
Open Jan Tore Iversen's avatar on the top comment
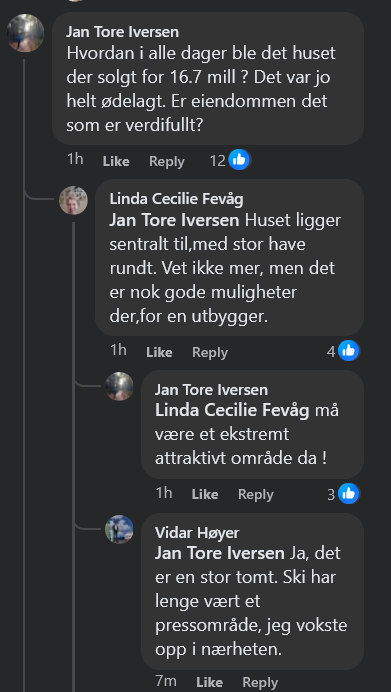coord(25,33)
